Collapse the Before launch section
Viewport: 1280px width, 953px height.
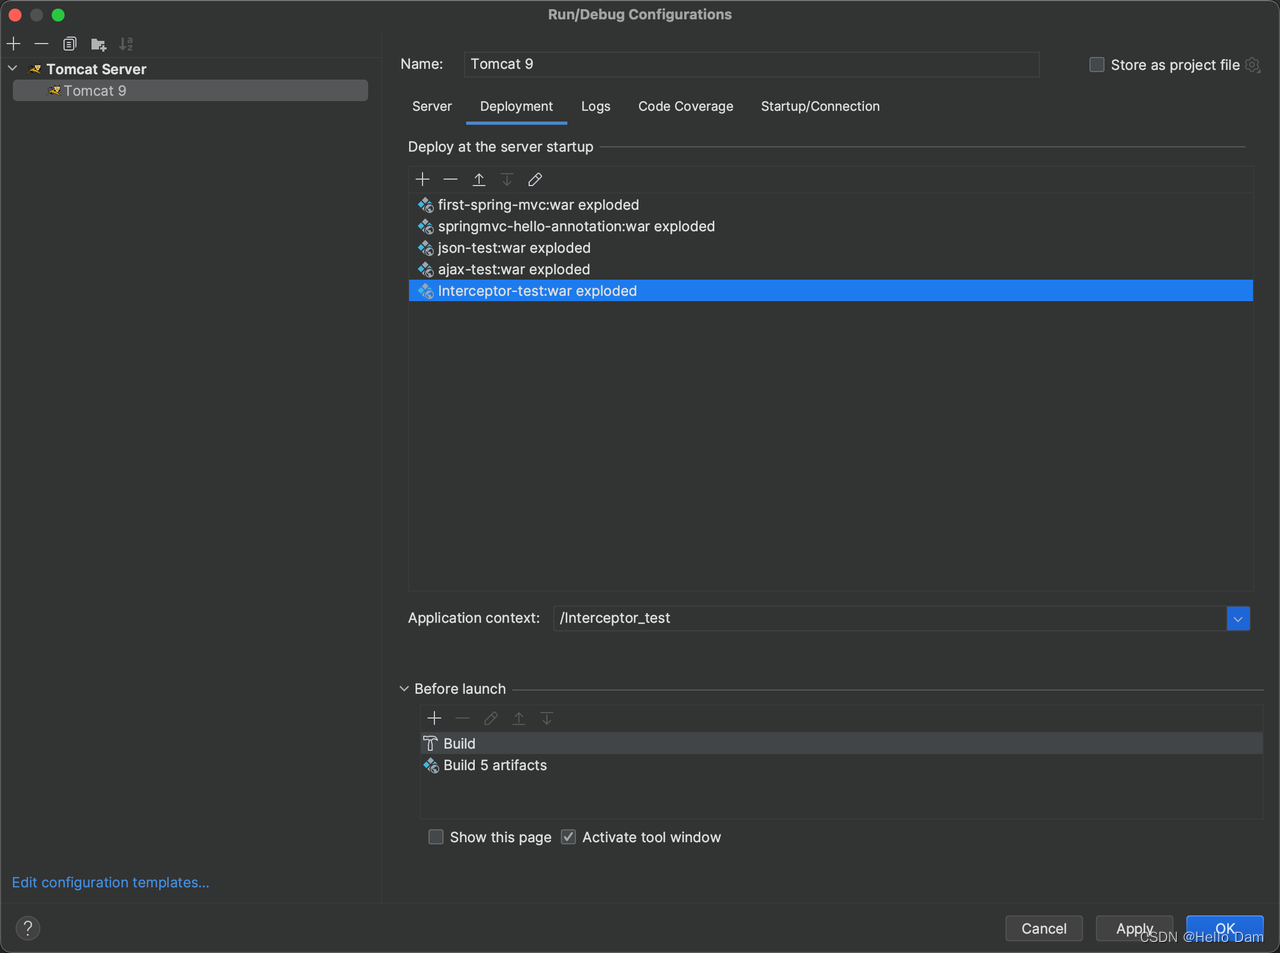[404, 689]
